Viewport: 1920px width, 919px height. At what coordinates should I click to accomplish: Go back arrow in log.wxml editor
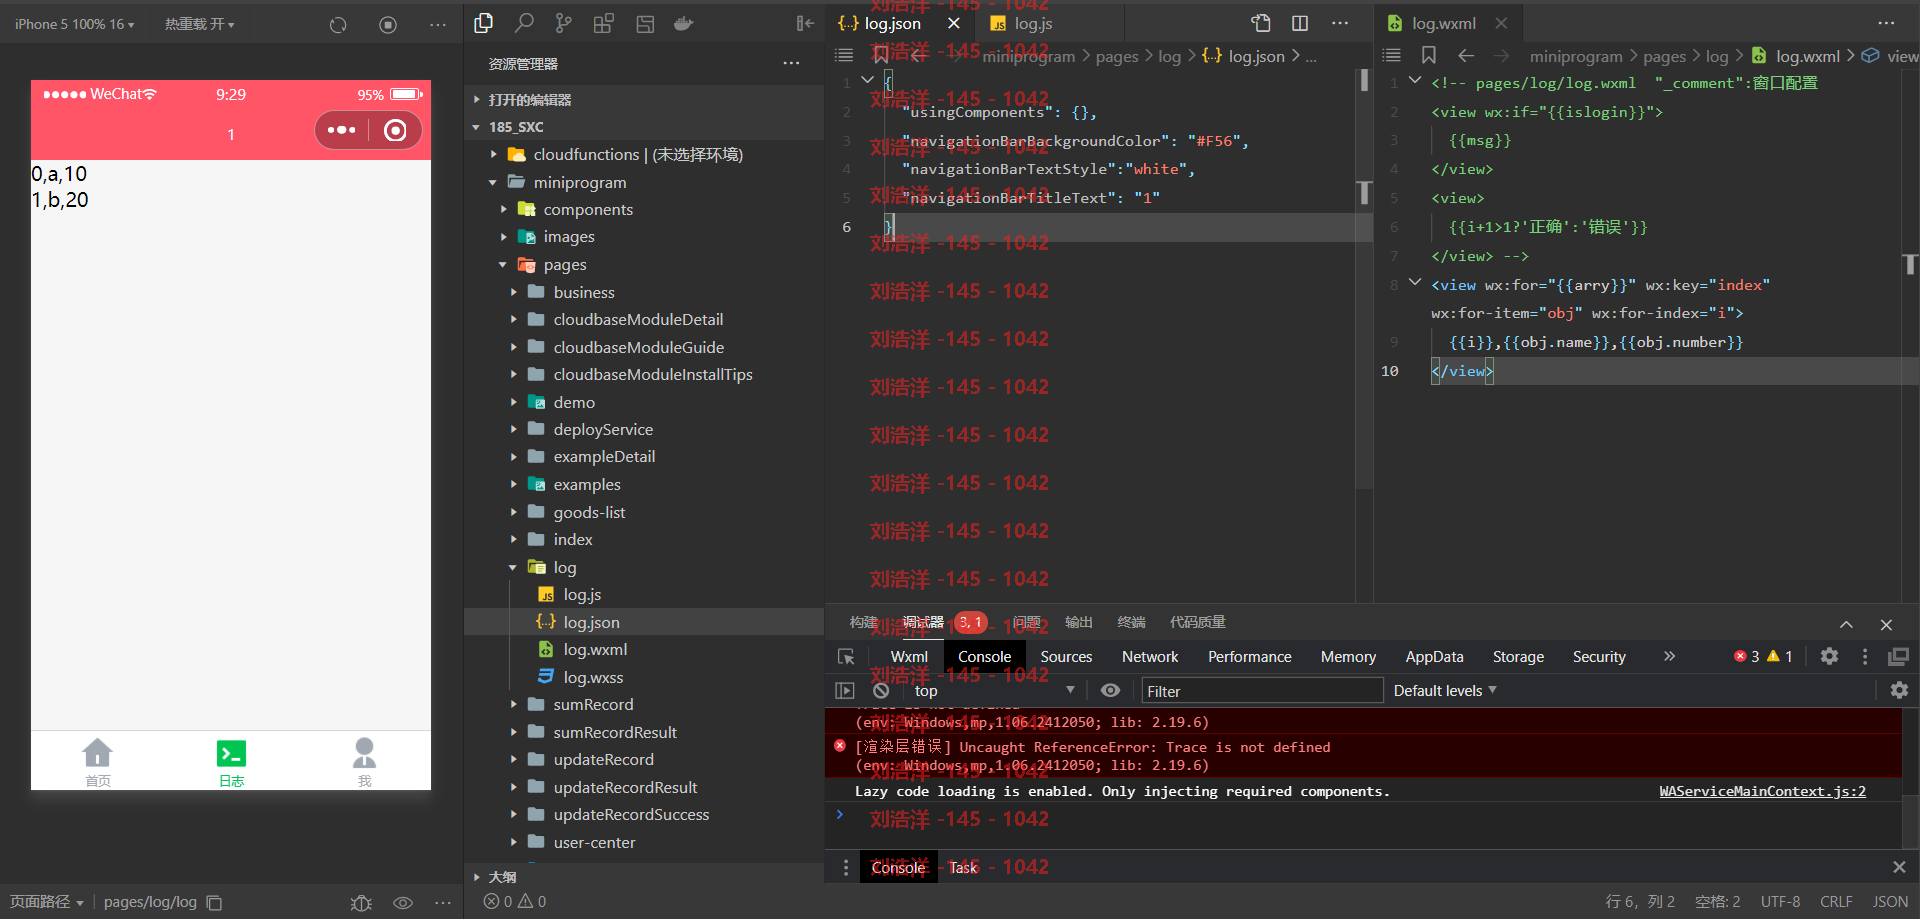[x=1466, y=56]
